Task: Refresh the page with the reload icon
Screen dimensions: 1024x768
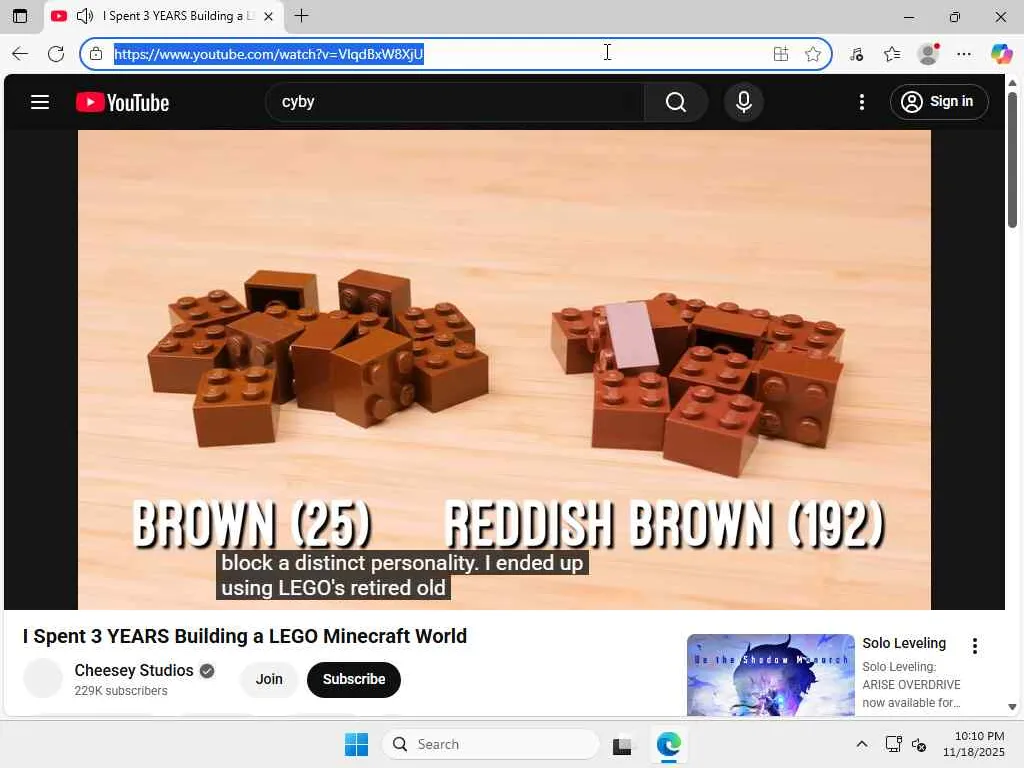Action: tap(56, 54)
